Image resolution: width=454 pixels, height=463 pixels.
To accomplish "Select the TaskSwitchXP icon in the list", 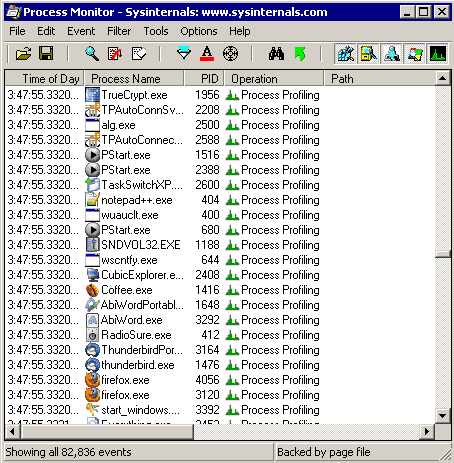I will pyautogui.click(x=92, y=185).
